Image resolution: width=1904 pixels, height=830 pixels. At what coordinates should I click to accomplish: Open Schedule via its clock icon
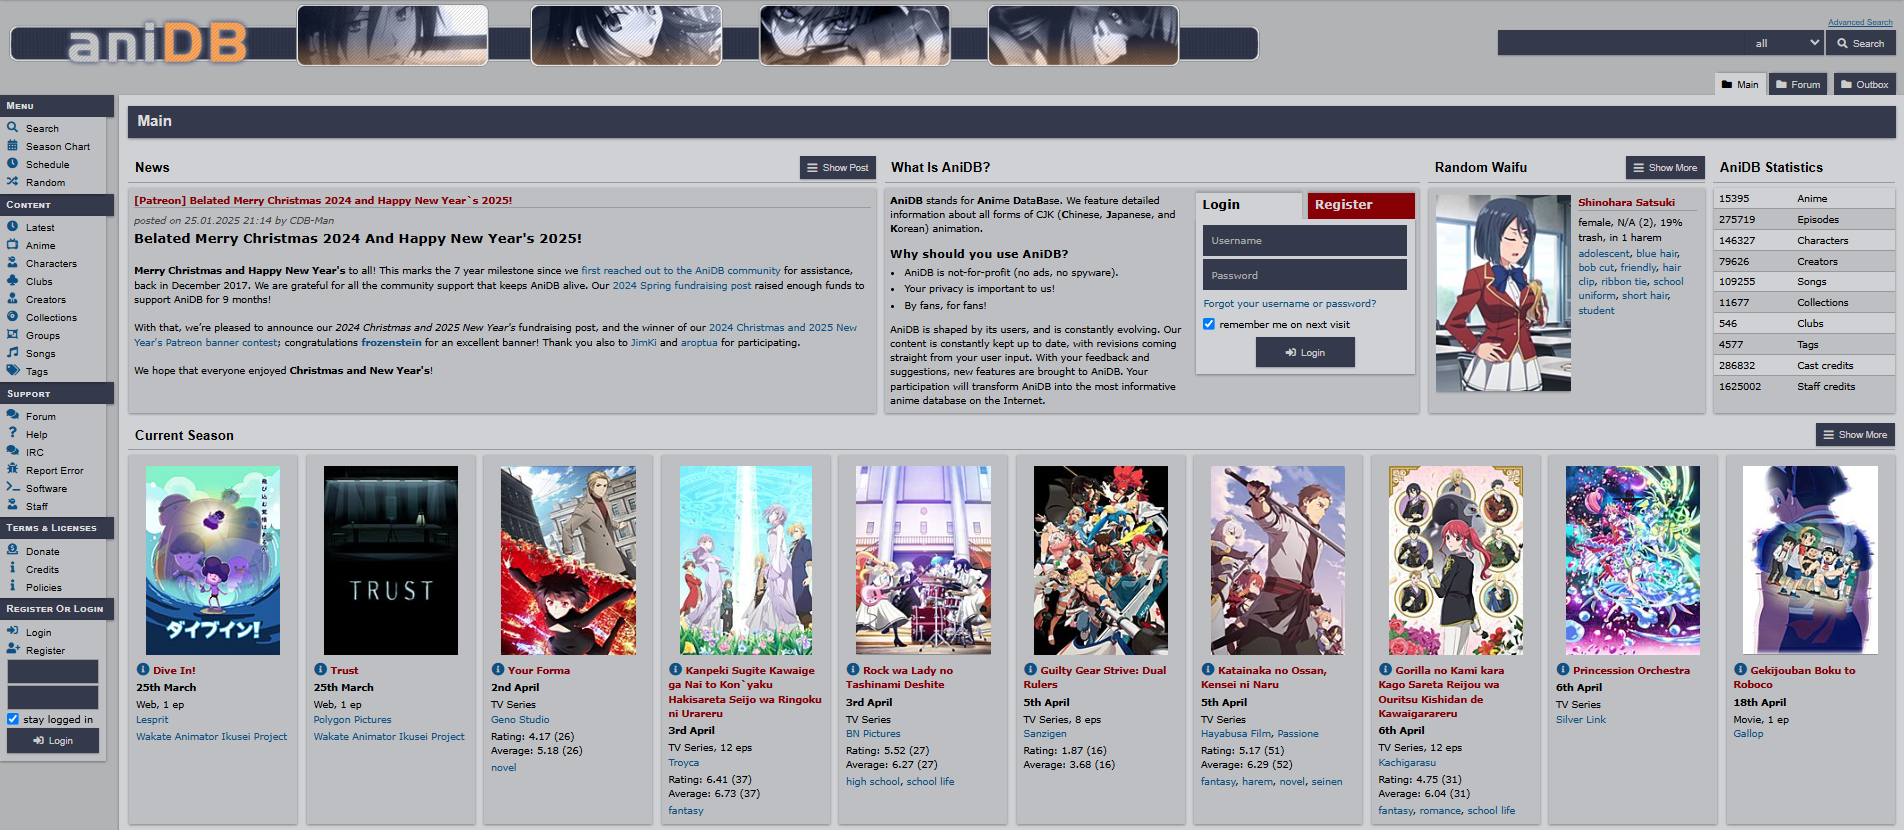click(x=13, y=164)
